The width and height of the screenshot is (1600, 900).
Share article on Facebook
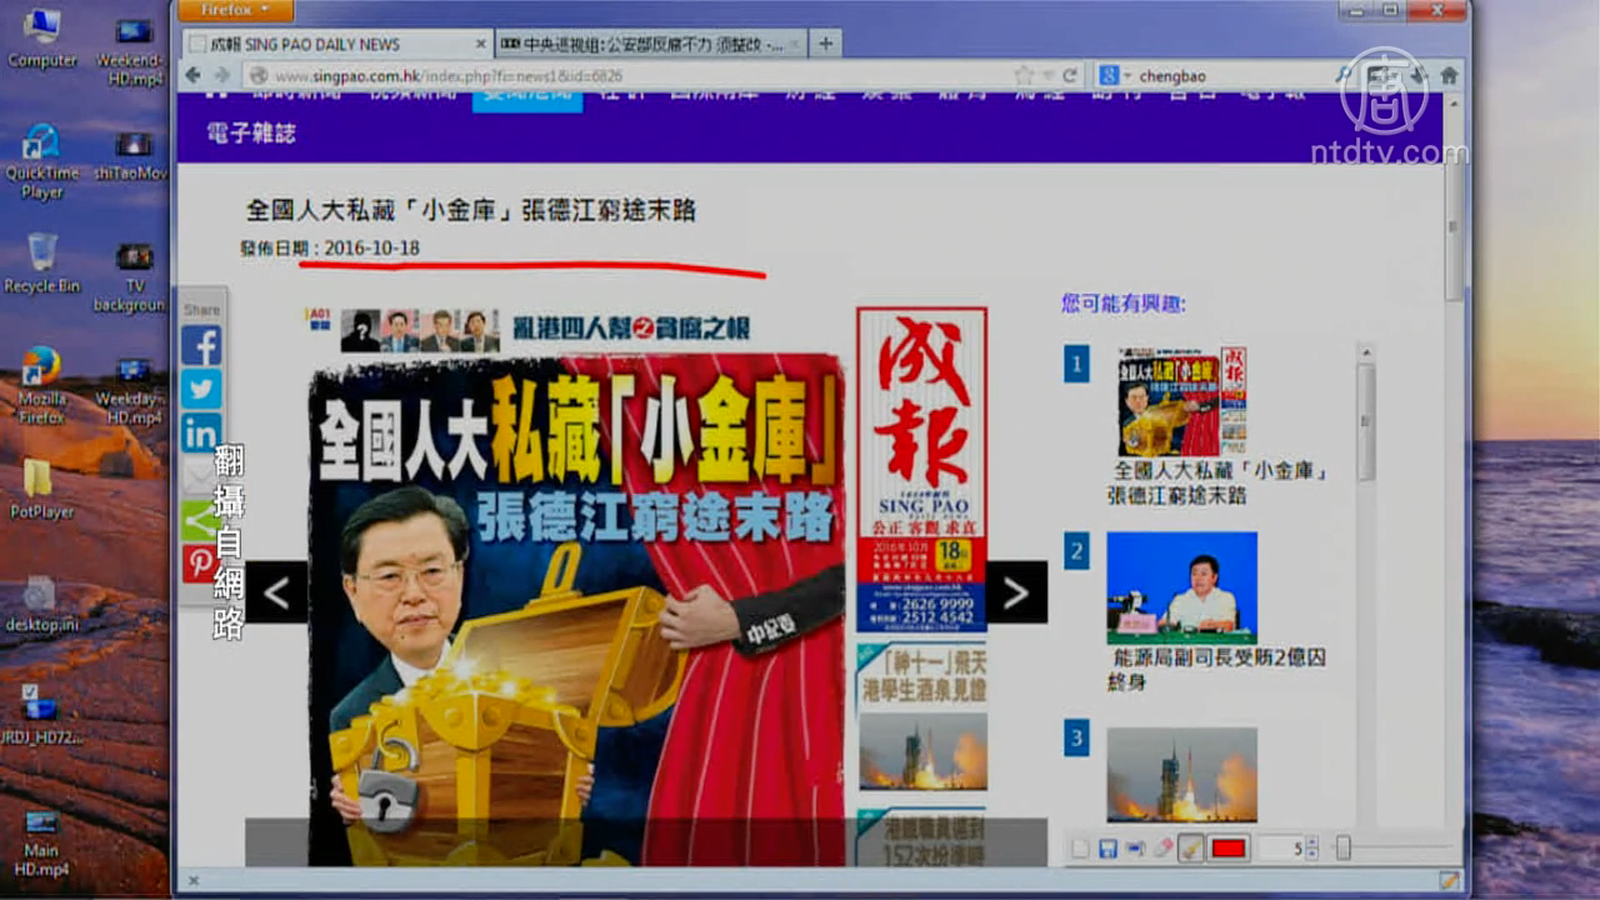[x=201, y=346]
